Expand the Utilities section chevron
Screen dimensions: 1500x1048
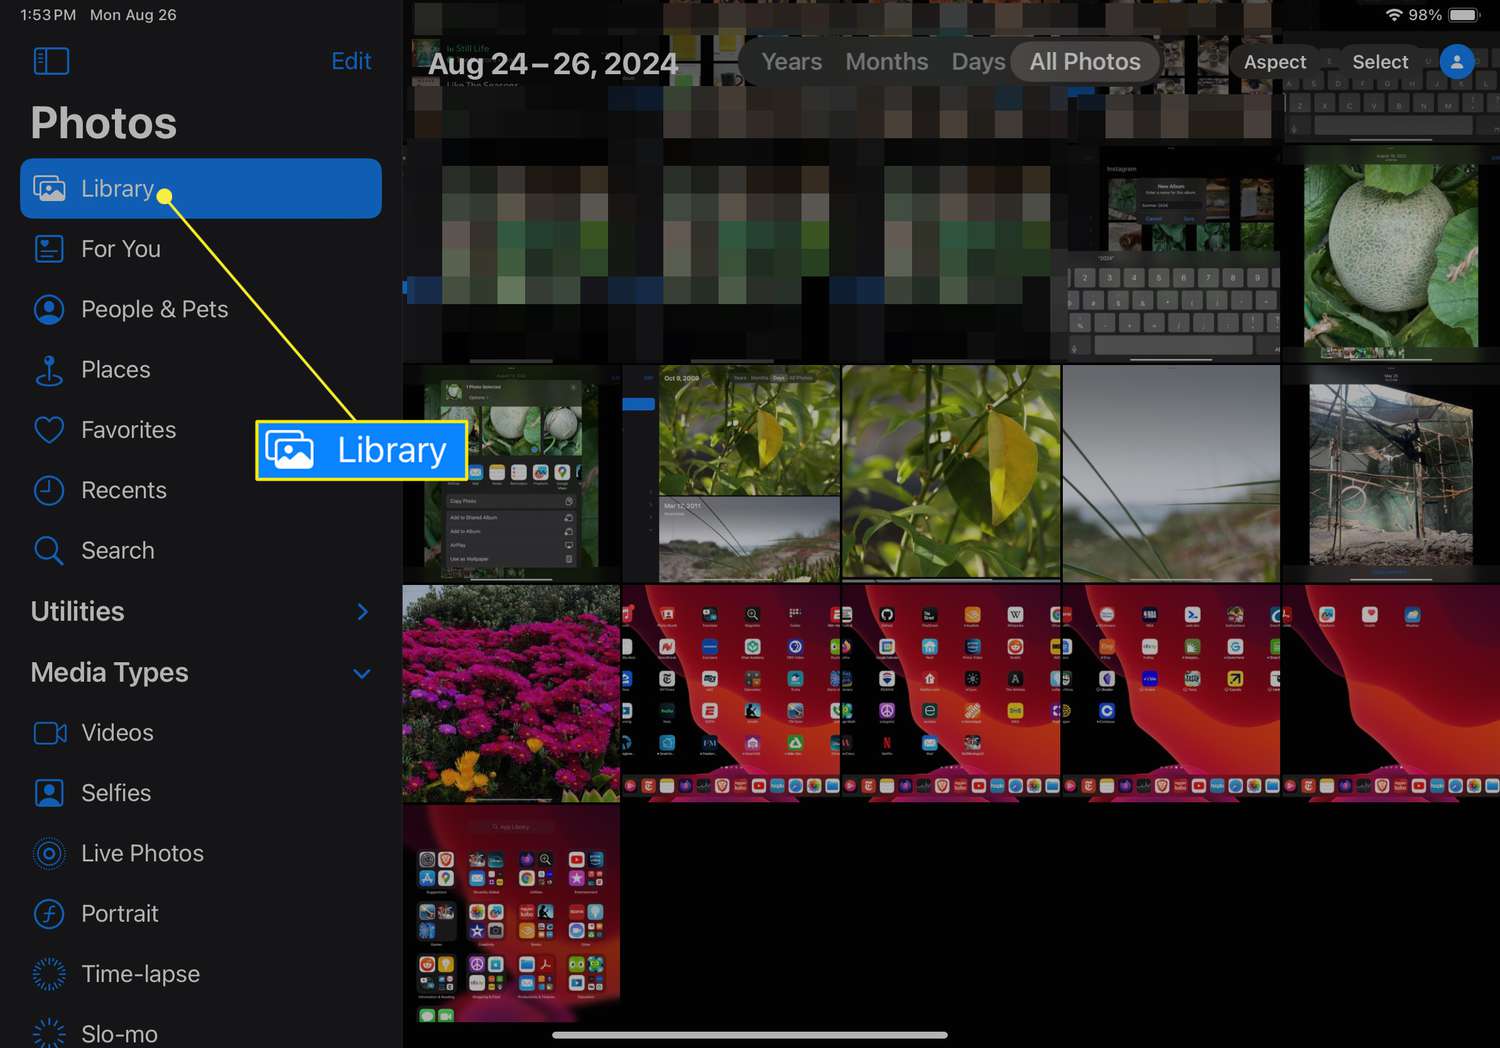coord(362,612)
